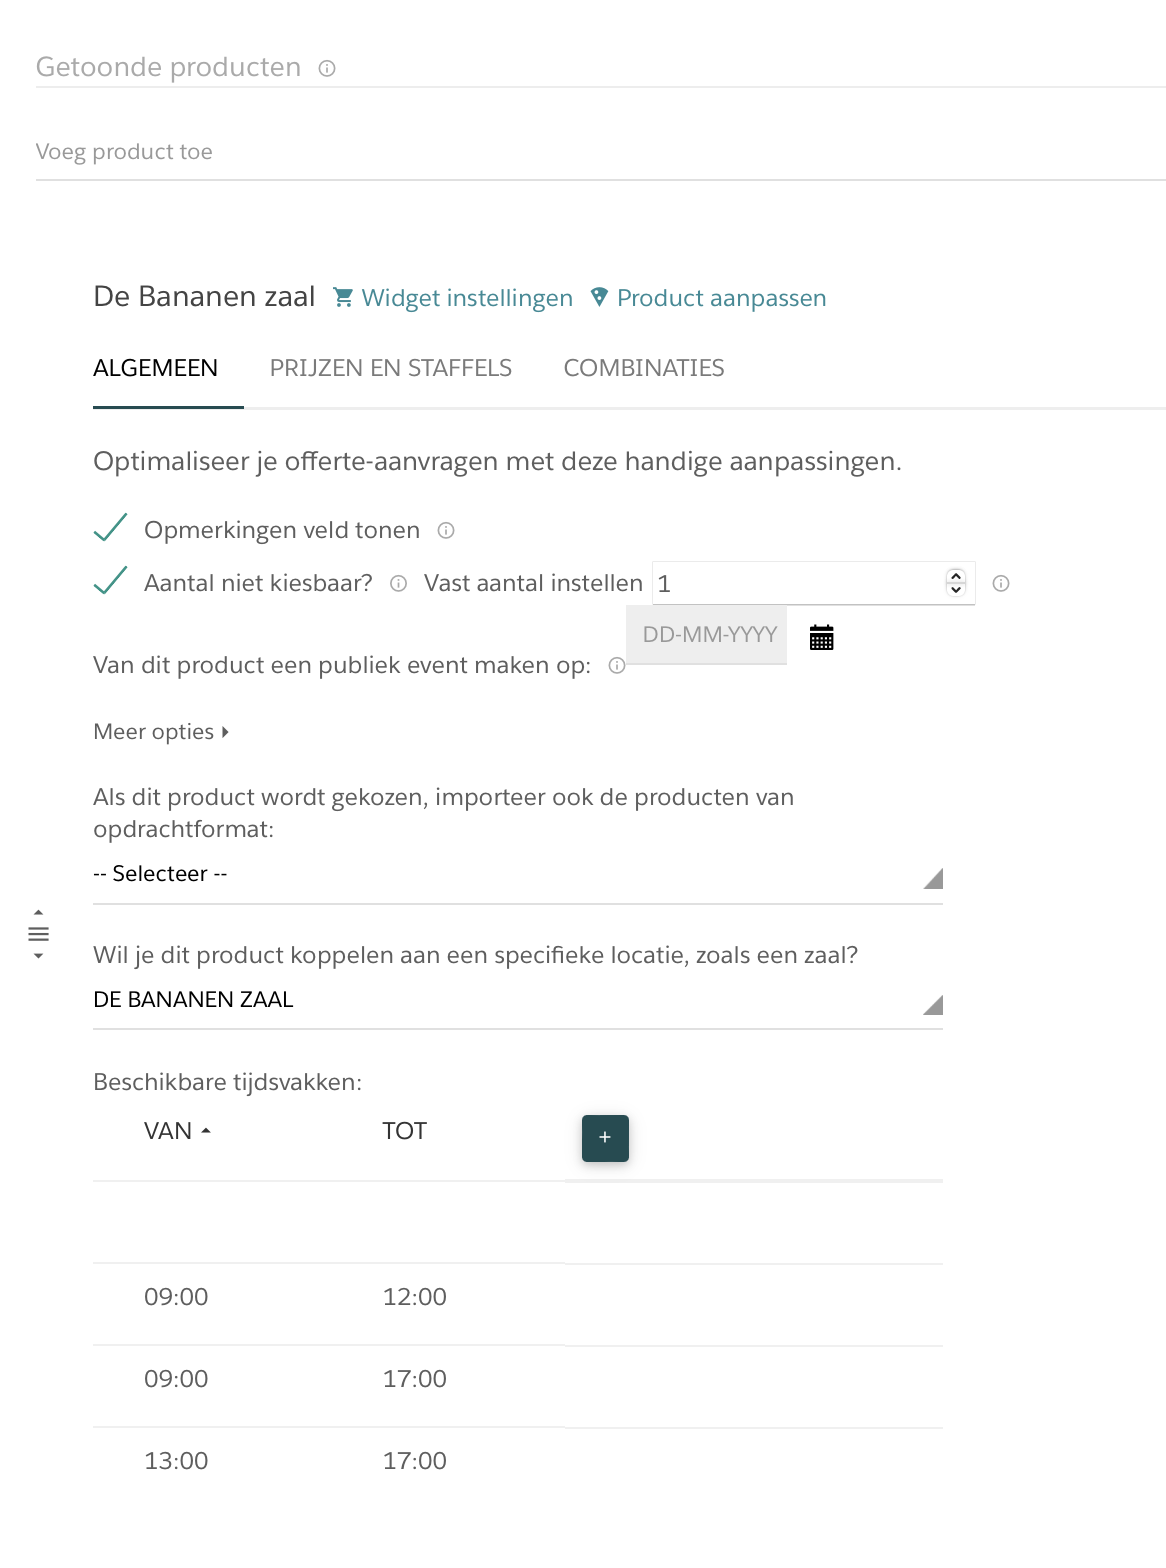This screenshot has width=1166, height=1568.
Task: Click info icon beside publiek event label
Action: (x=617, y=666)
